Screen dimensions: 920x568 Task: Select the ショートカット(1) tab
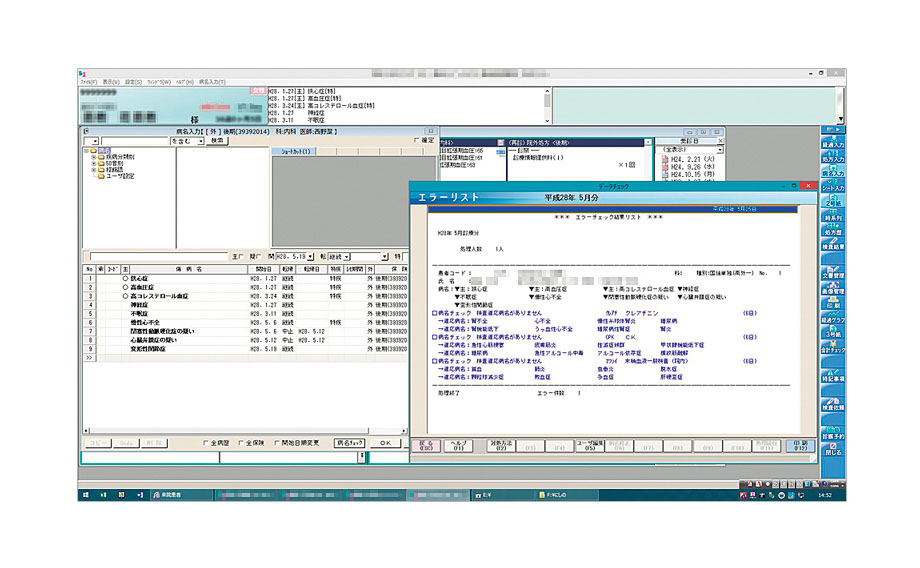coord(292,152)
